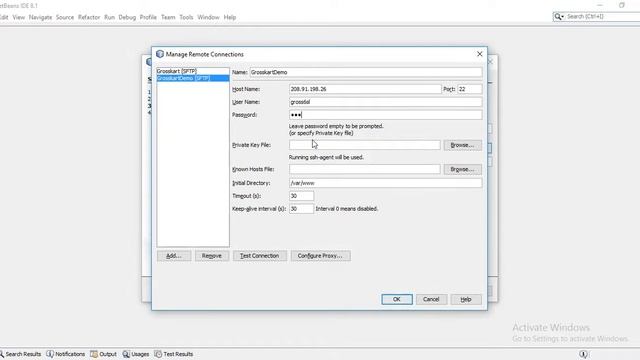Edit the Initial Directory field /var/www
Screen dimensions: 640x360
tap(385, 183)
